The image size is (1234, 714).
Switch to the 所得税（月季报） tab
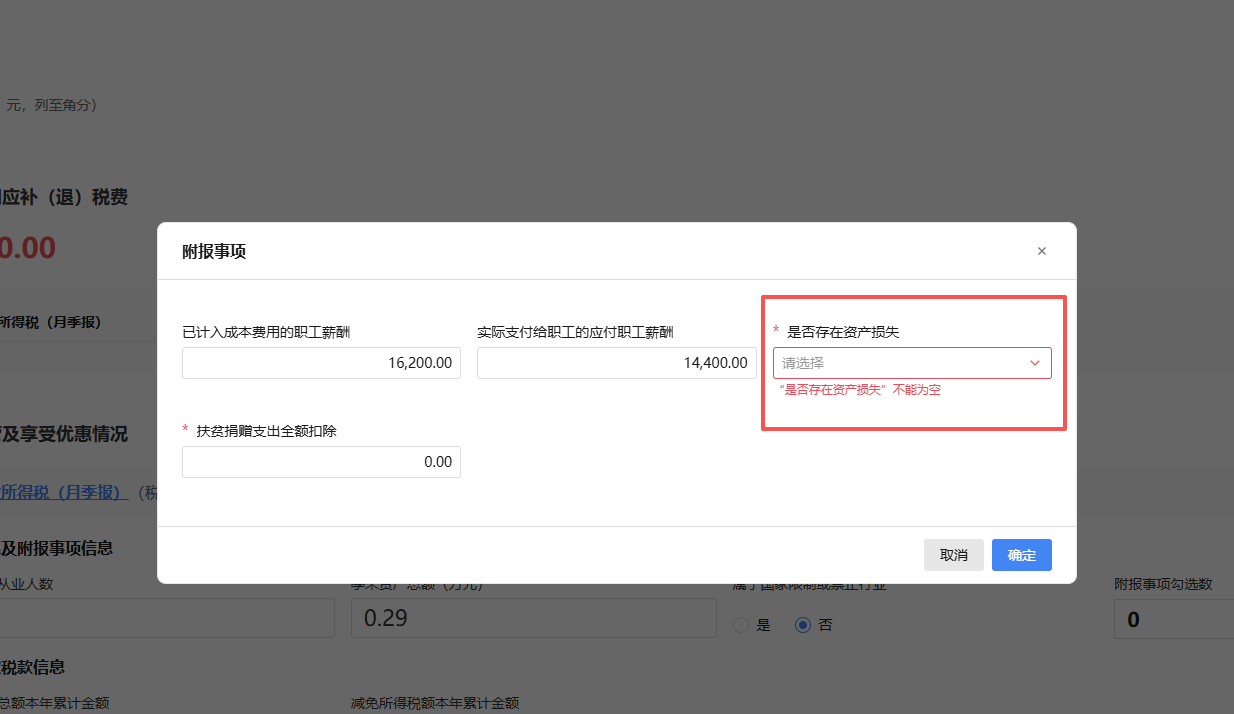click(50, 322)
